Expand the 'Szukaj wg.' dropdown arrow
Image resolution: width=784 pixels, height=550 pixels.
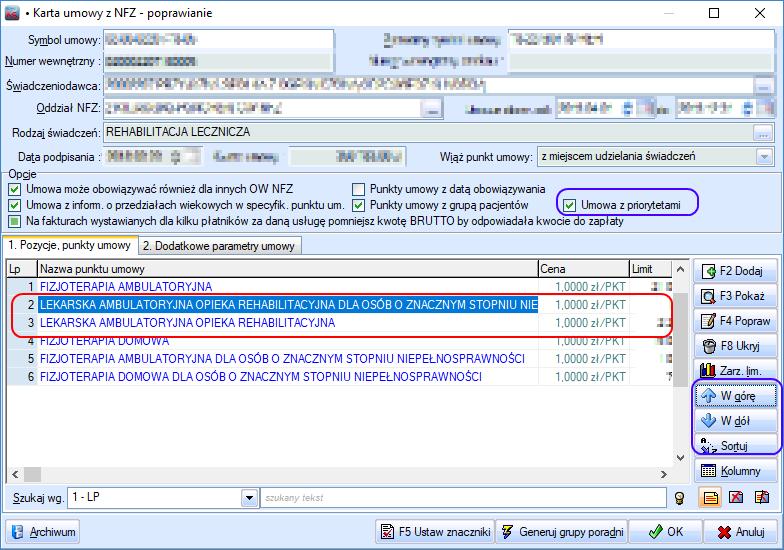[248, 498]
